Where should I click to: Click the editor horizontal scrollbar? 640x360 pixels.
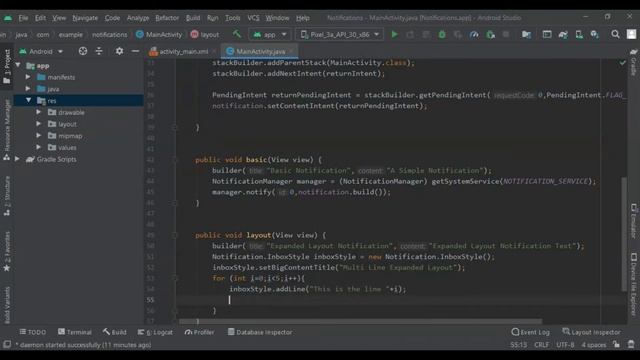coord(360,321)
